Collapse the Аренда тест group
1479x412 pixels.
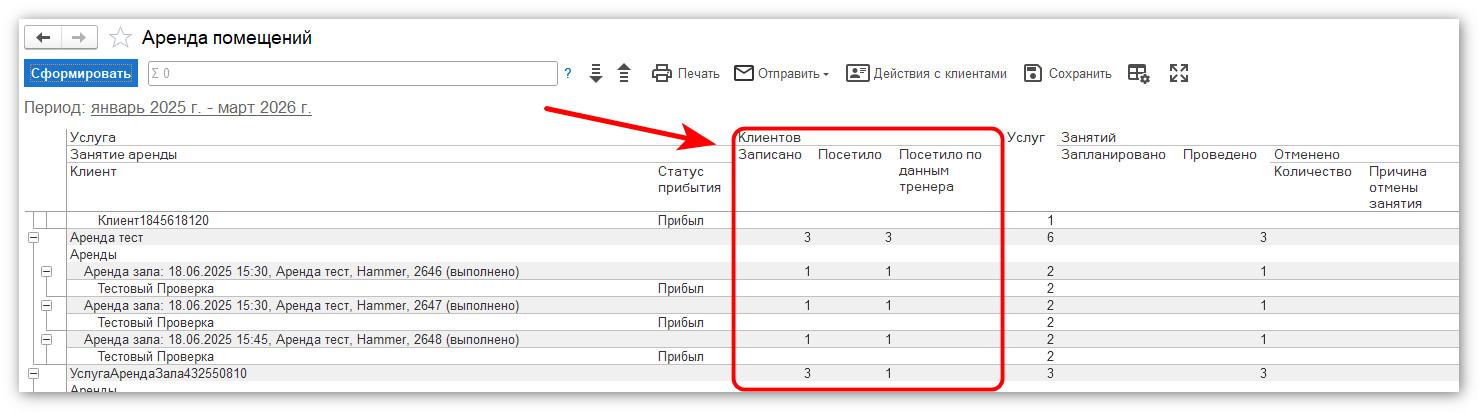[x=33, y=238]
